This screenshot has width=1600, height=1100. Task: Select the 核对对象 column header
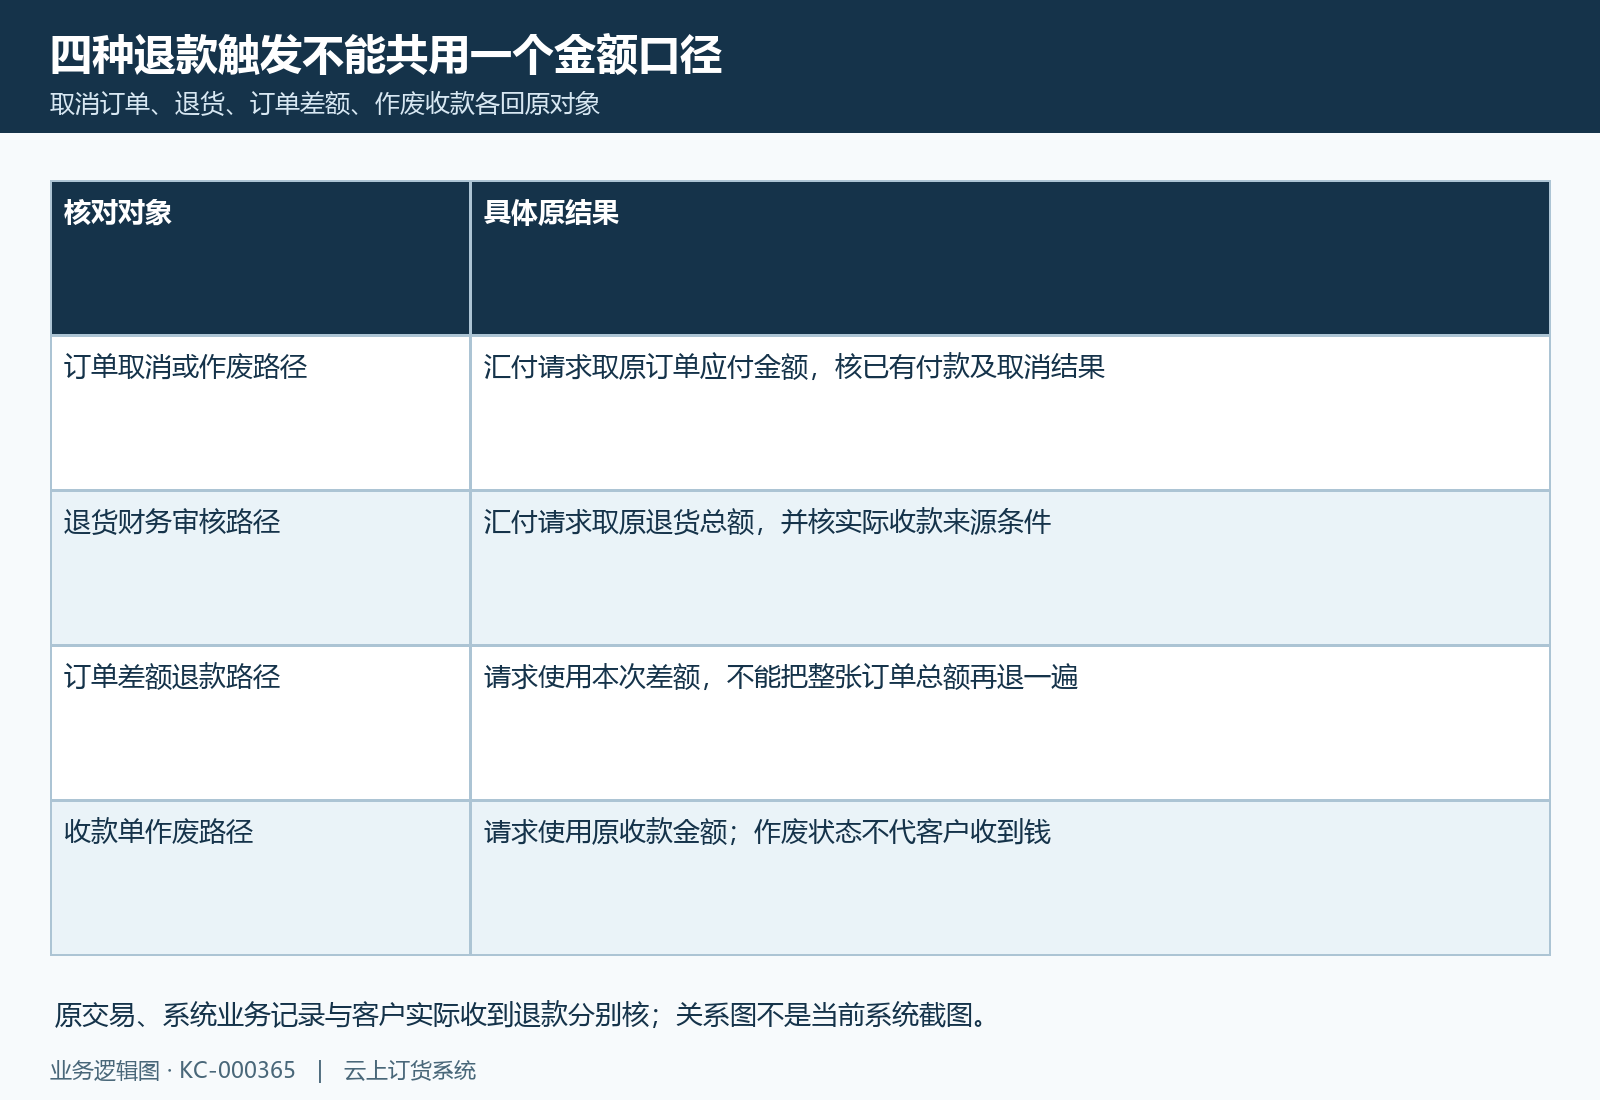(x=260, y=258)
